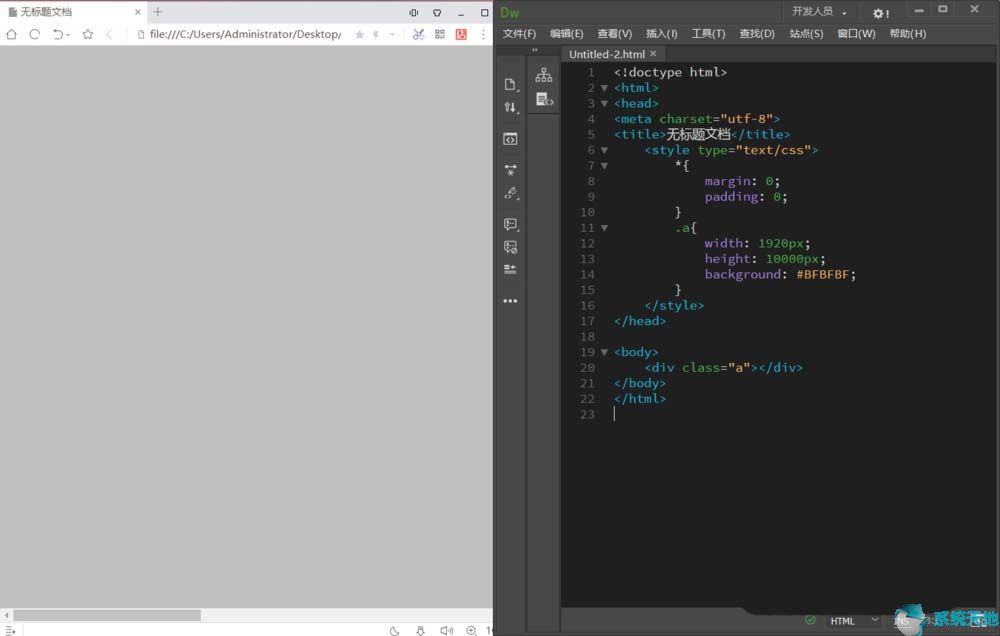Click the browser address bar URL
This screenshot has width=1000, height=636.
[x=246, y=34]
